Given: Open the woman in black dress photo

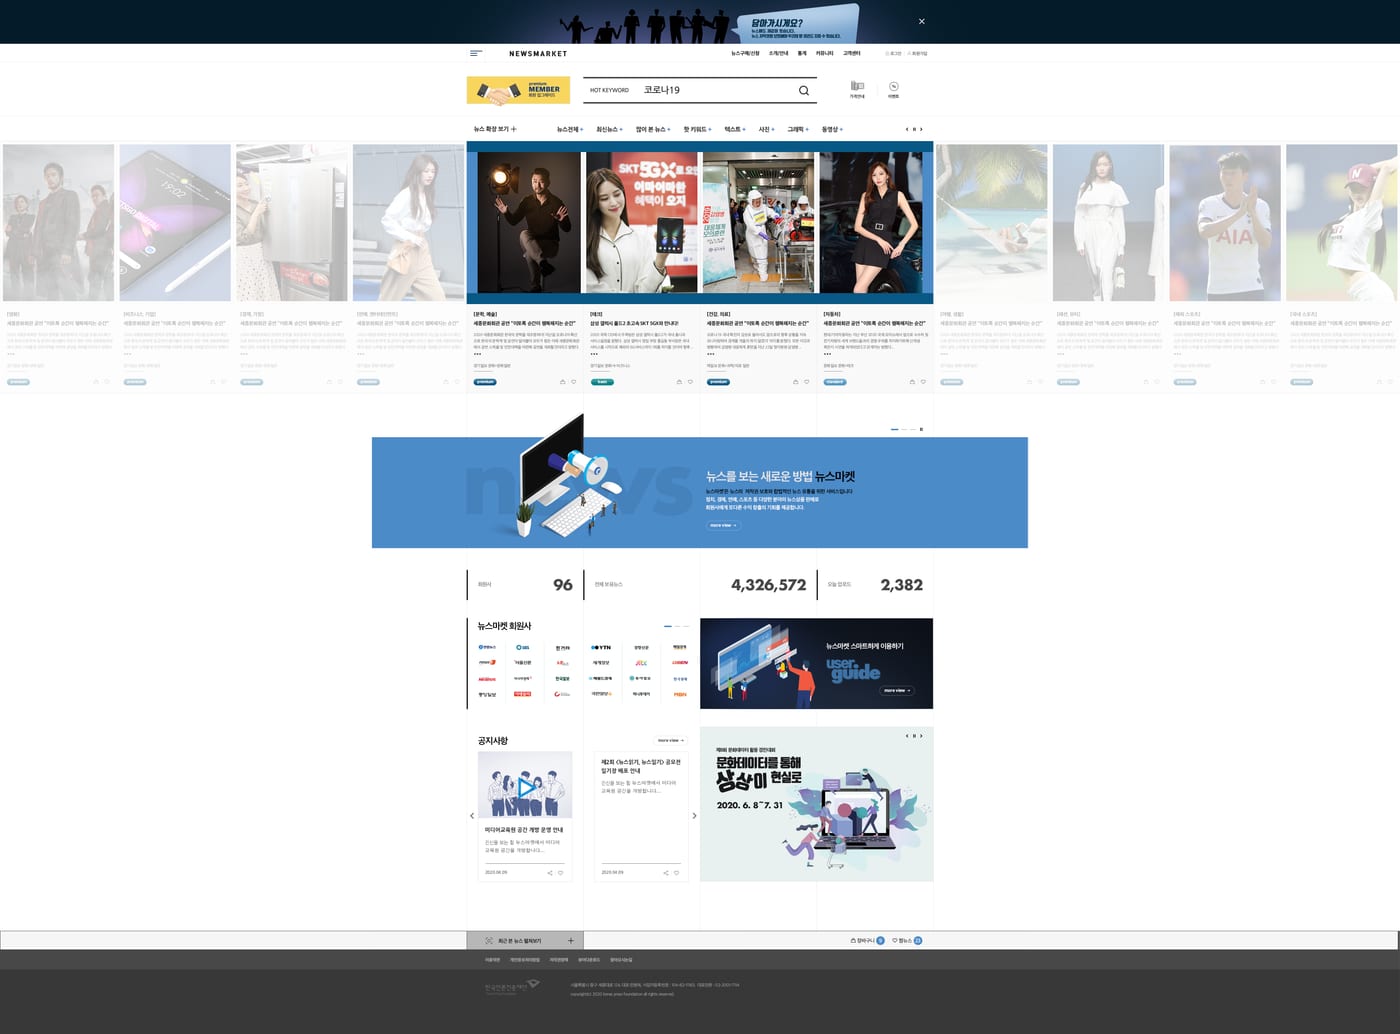Looking at the screenshot, I should click(871, 222).
